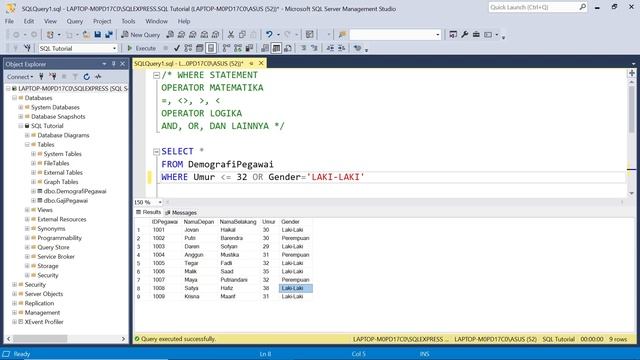Open the Project menu
The width and height of the screenshot is (640, 360).
pos(102,21)
